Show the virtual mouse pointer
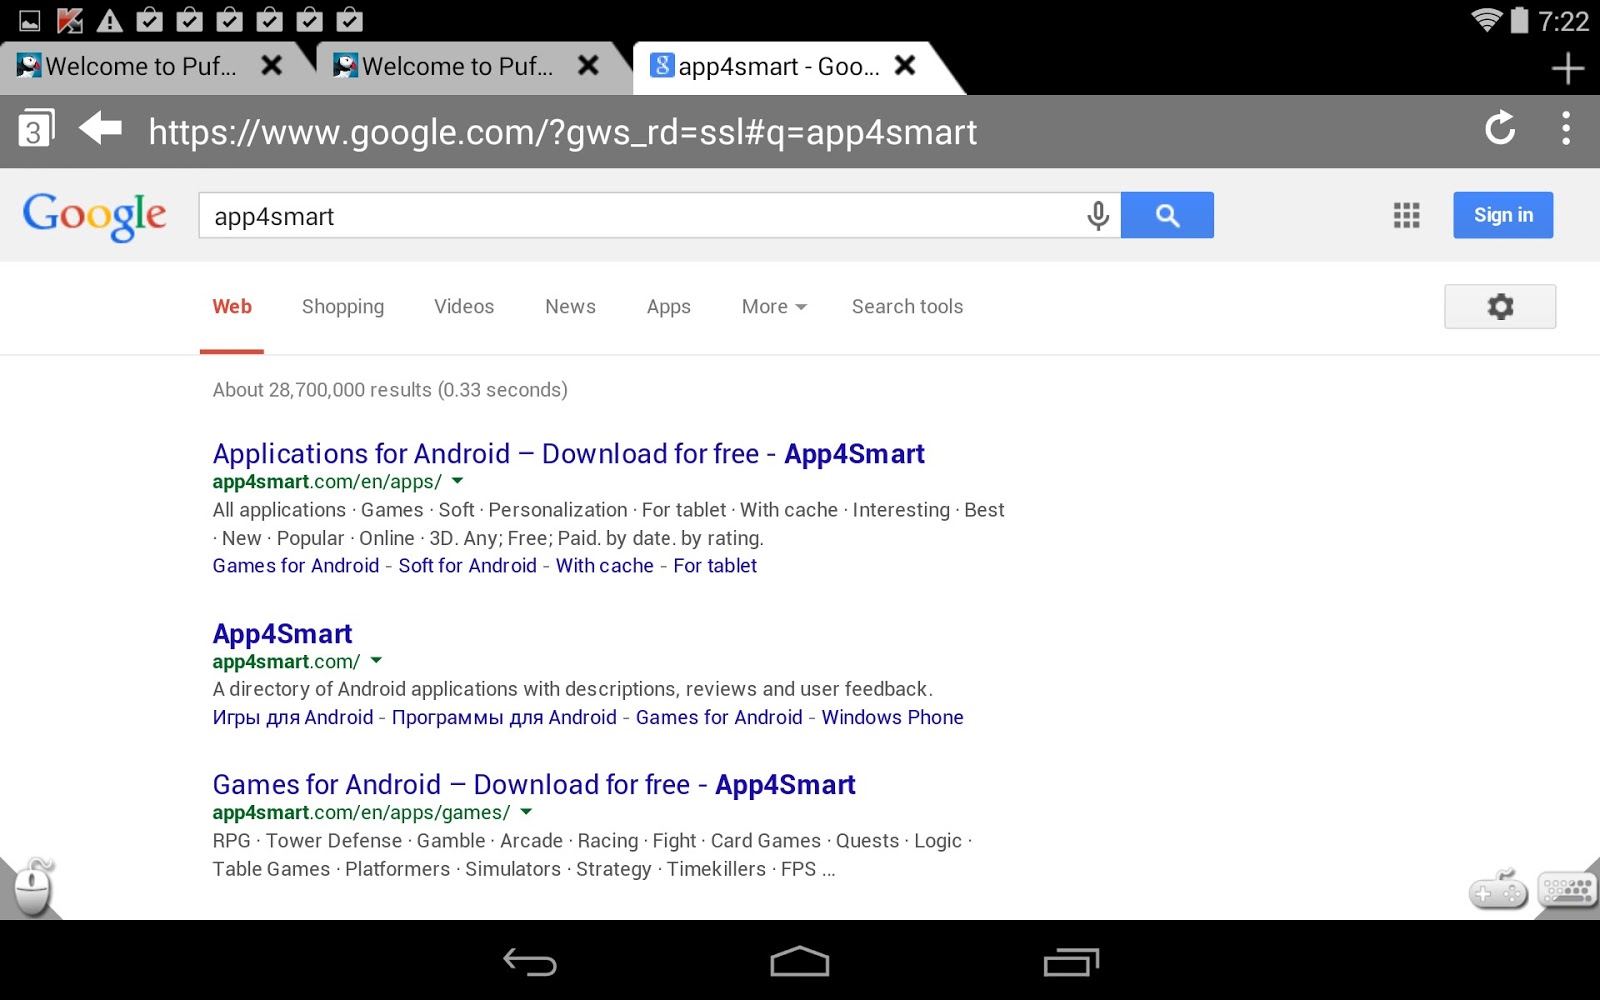The height and width of the screenshot is (1000, 1600). point(33,886)
